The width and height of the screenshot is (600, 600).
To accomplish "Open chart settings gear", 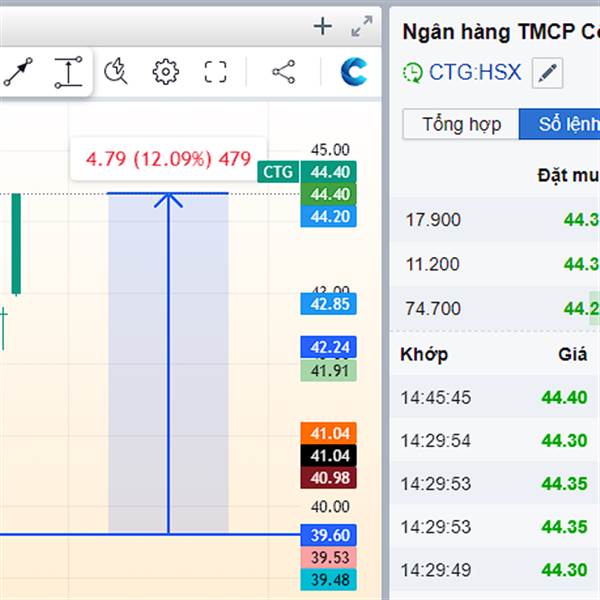I will pyautogui.click(x=165, y=72).
